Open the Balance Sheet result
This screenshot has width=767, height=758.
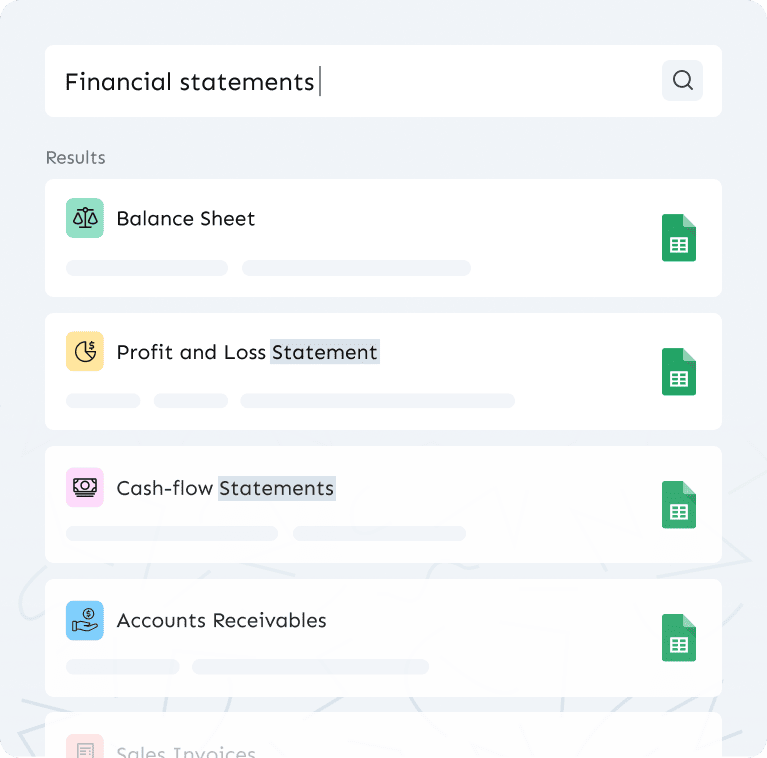point(186,219)
